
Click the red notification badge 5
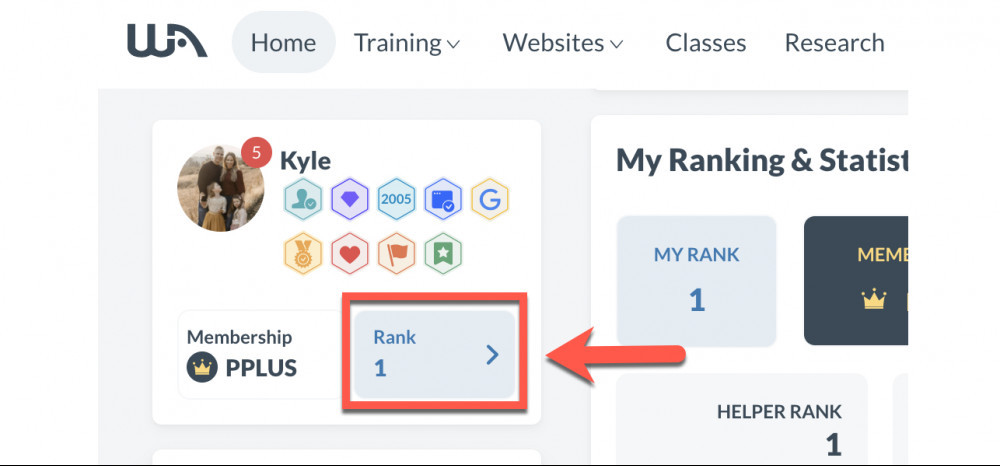256,153
